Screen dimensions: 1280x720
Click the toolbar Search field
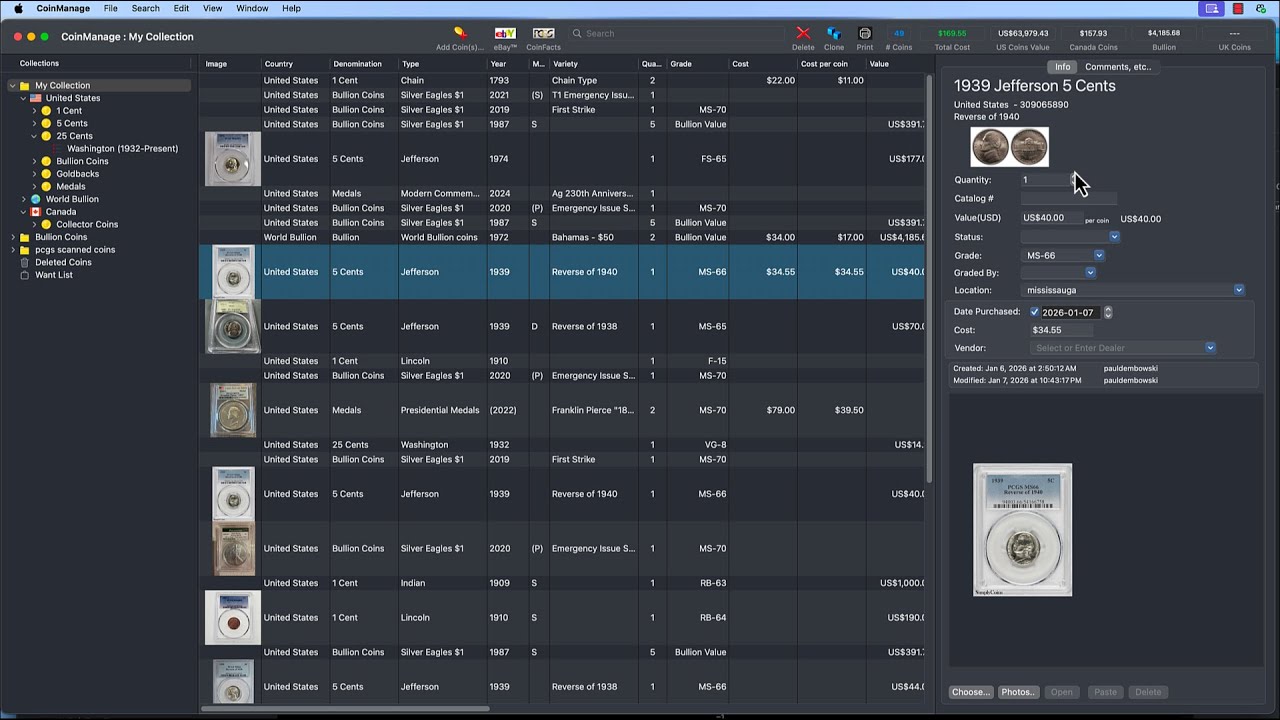[675, 33]
